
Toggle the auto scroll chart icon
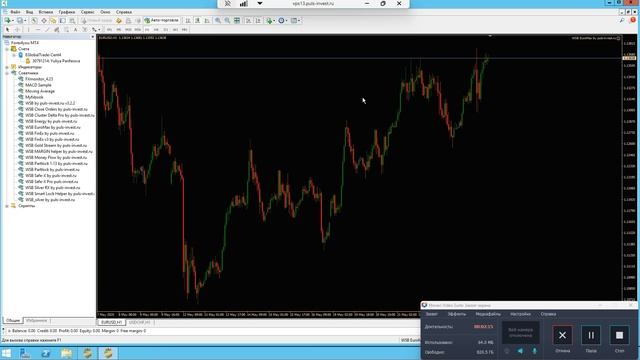point(248,20)
